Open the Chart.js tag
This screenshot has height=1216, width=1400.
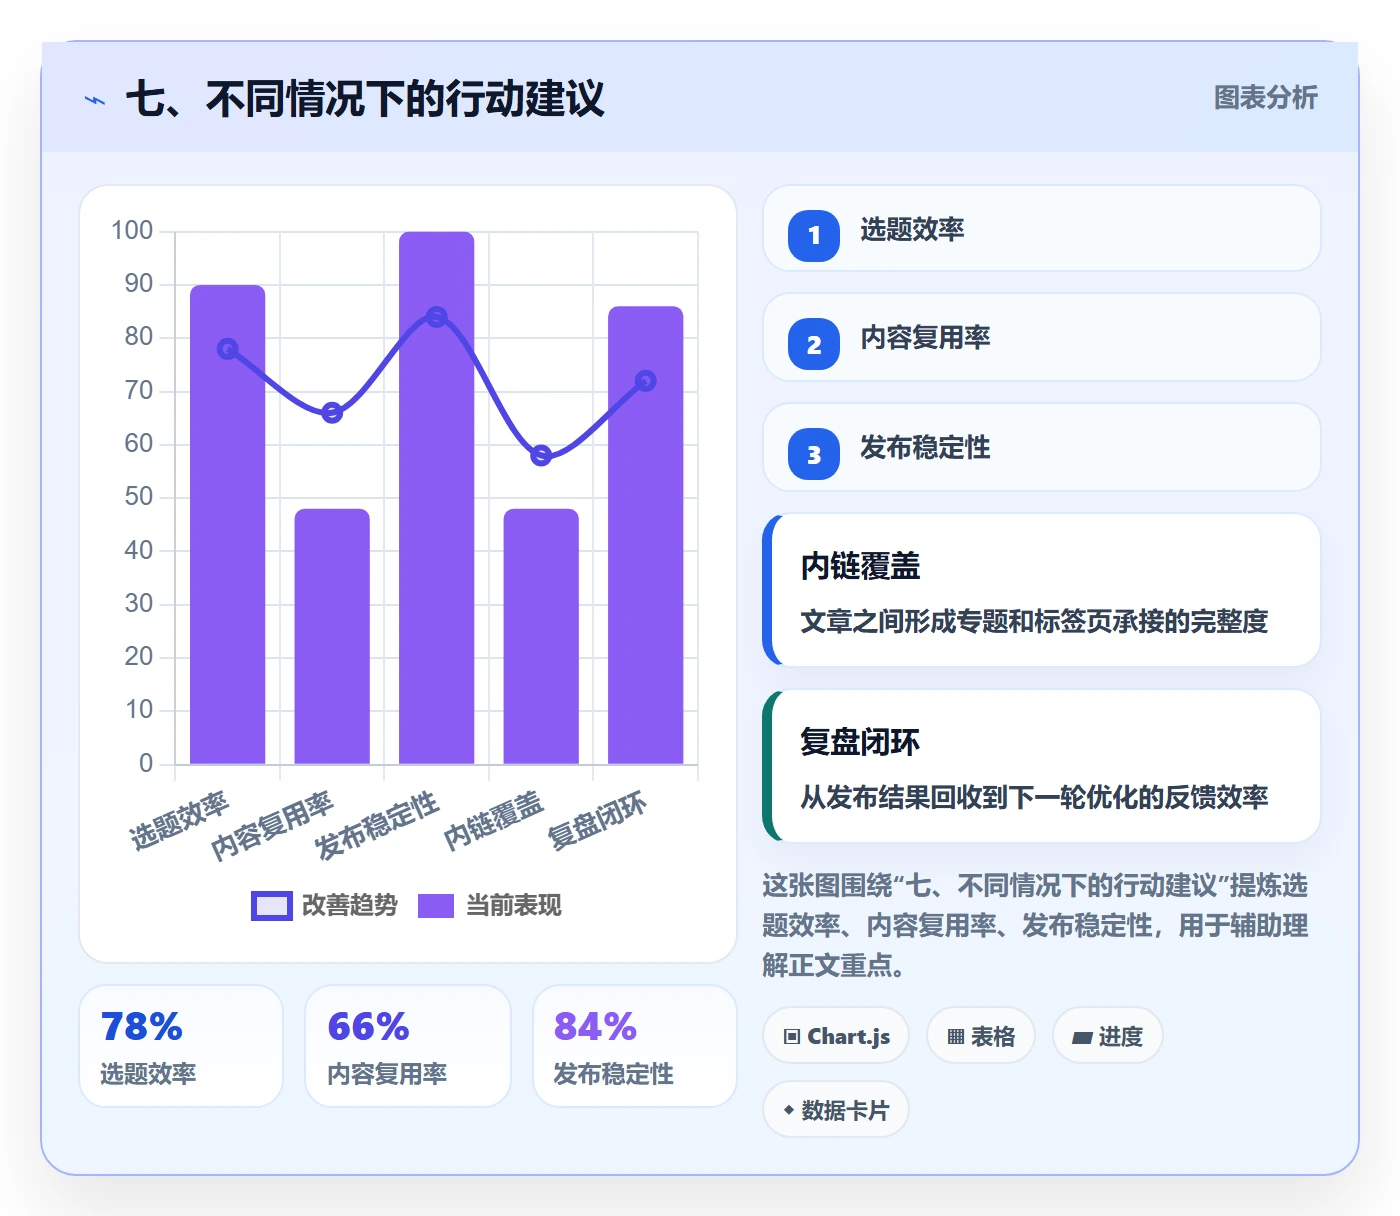coord(836,1036)
